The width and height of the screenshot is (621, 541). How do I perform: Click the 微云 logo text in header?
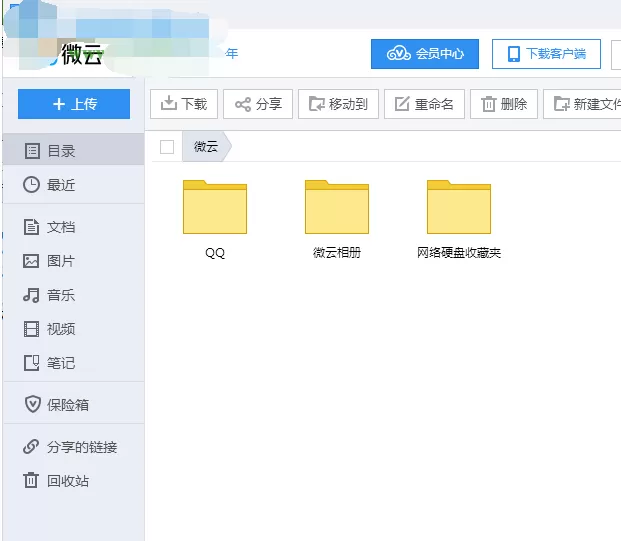click(82, 54)
